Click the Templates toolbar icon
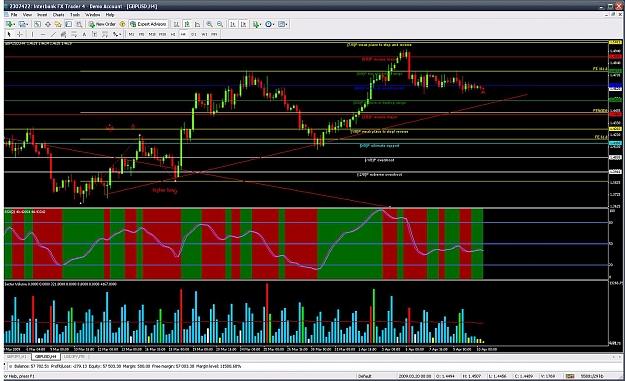 (281, 24)
